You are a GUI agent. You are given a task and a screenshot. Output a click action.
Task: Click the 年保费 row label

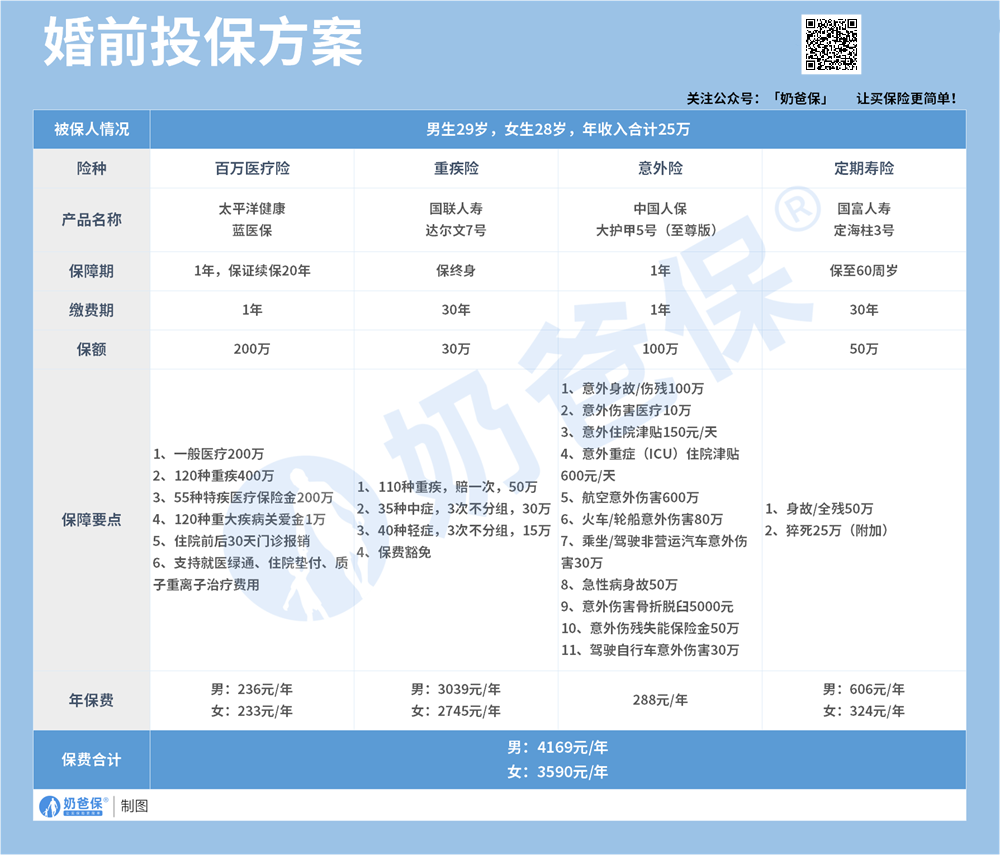(92, 700)
